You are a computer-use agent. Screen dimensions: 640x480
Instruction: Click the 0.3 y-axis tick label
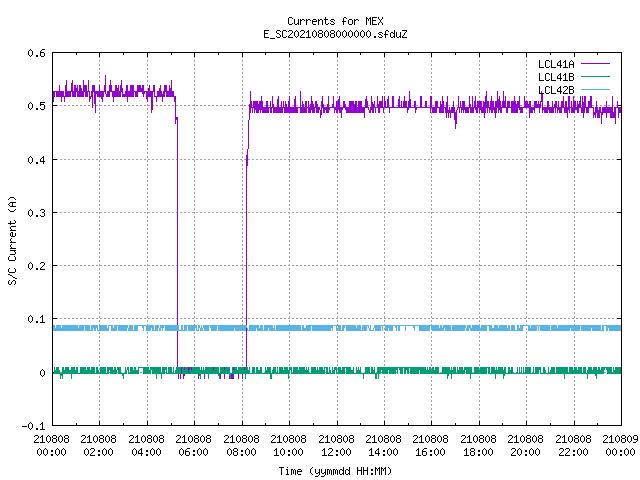tap(36, 213)
